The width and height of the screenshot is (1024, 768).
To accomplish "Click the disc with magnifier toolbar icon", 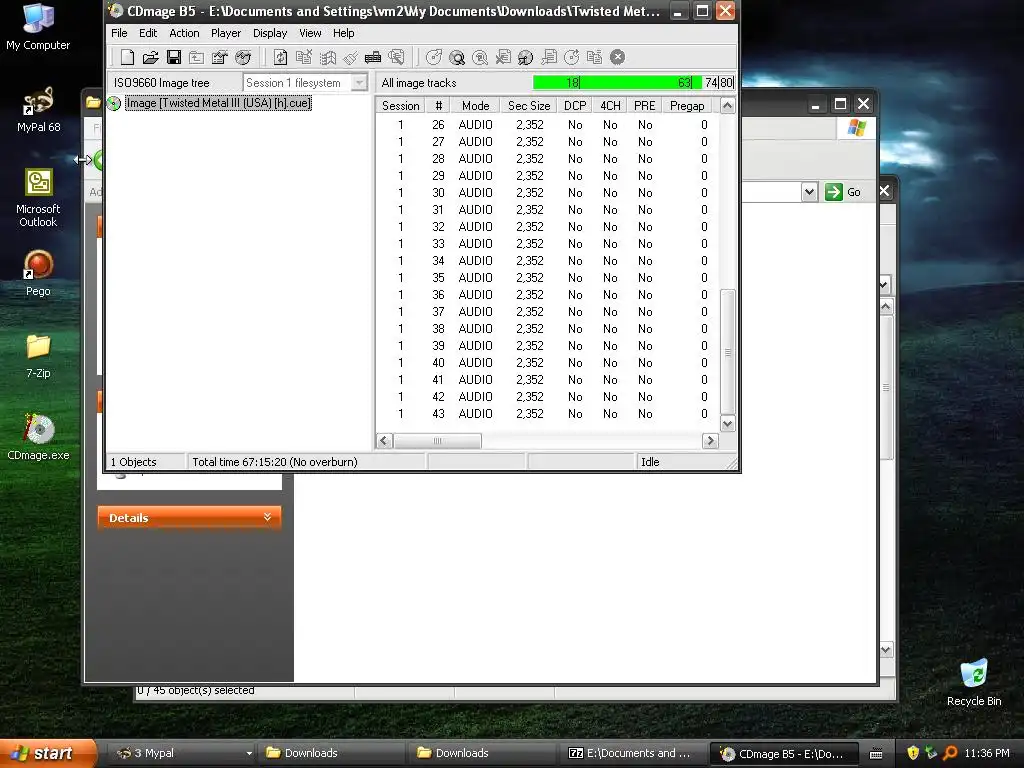I will [457, 57].
